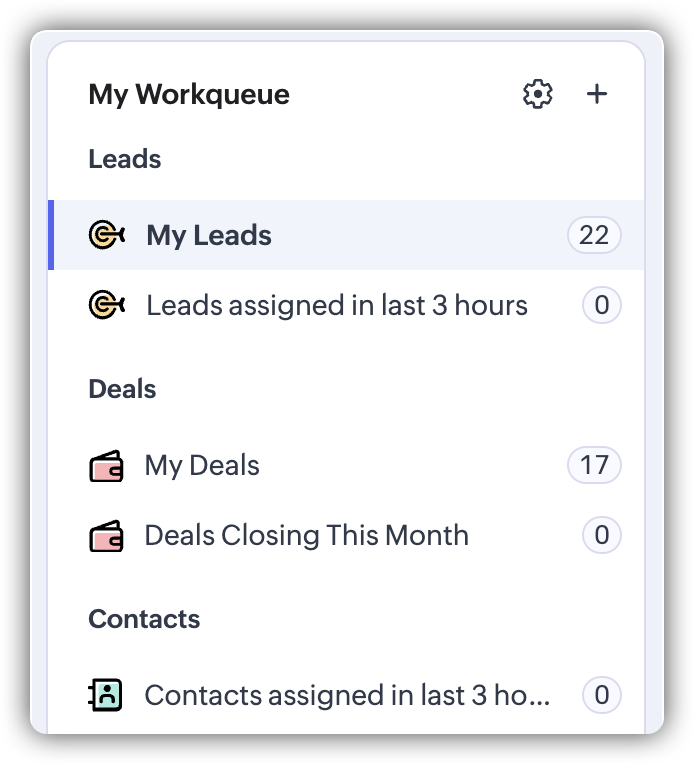Image resolution: width=694 pixels, height=764 pixels.
Task: Click the Deals section heading
Action: point(123,389)
